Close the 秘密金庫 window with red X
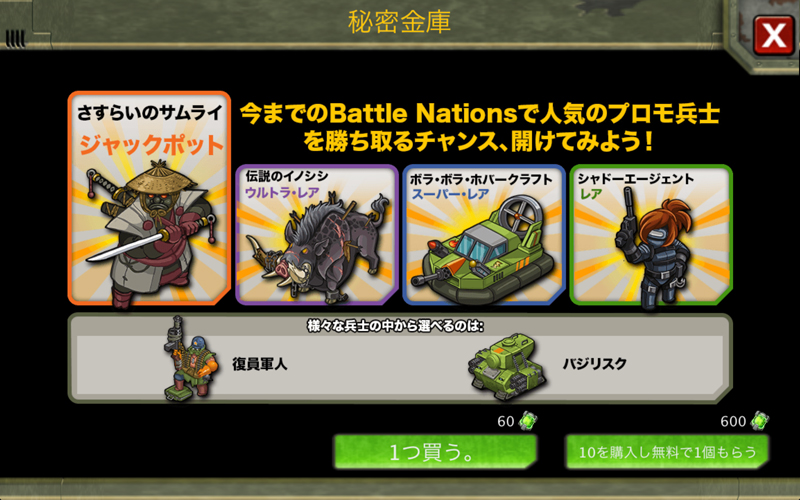The height and width of the screenshot is (500, 800). [x=773, y=35]
